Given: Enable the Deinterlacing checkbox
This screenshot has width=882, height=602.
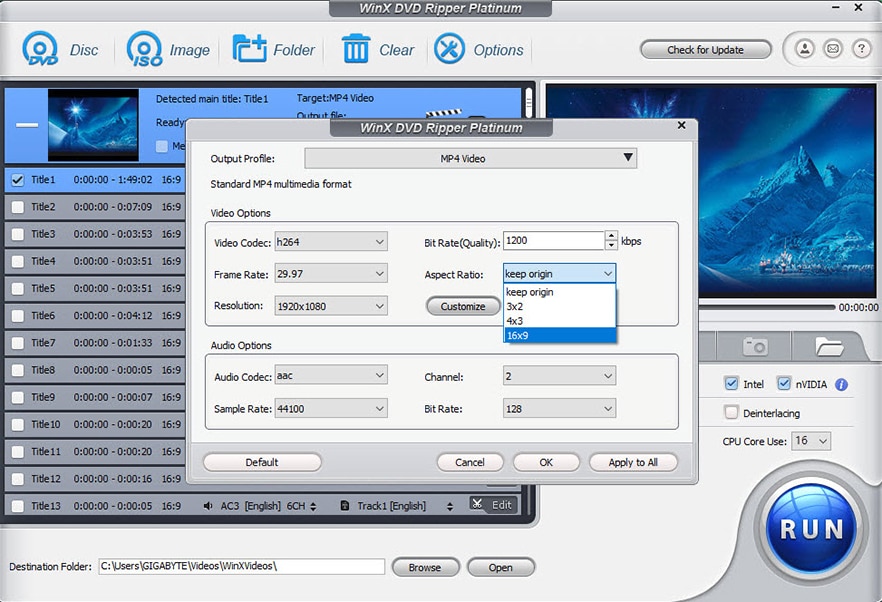Looking at the screenshot, I should pos(731,413).
